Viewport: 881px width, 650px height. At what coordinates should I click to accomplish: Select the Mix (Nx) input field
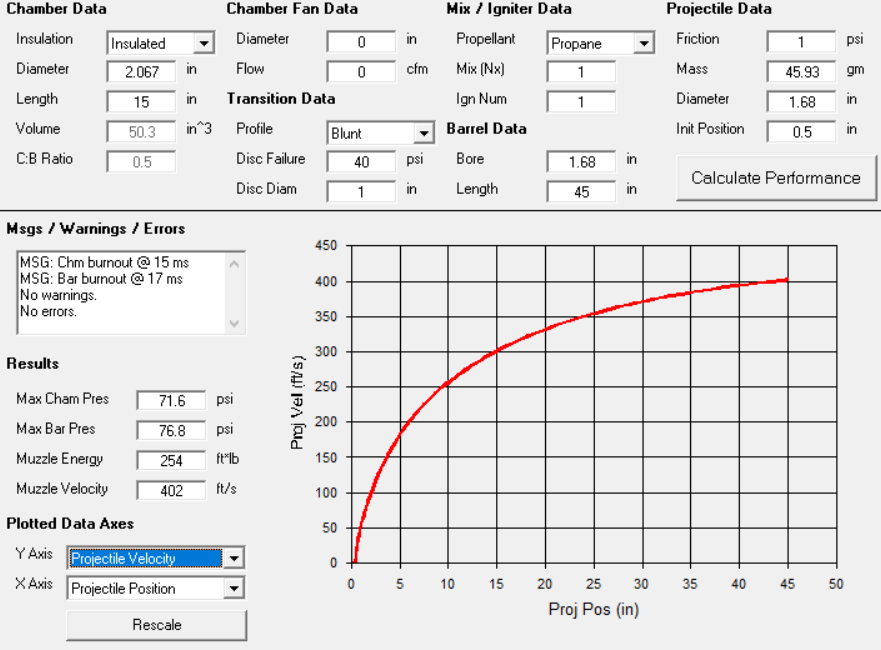pyautogui.click(x=581, y=71)
